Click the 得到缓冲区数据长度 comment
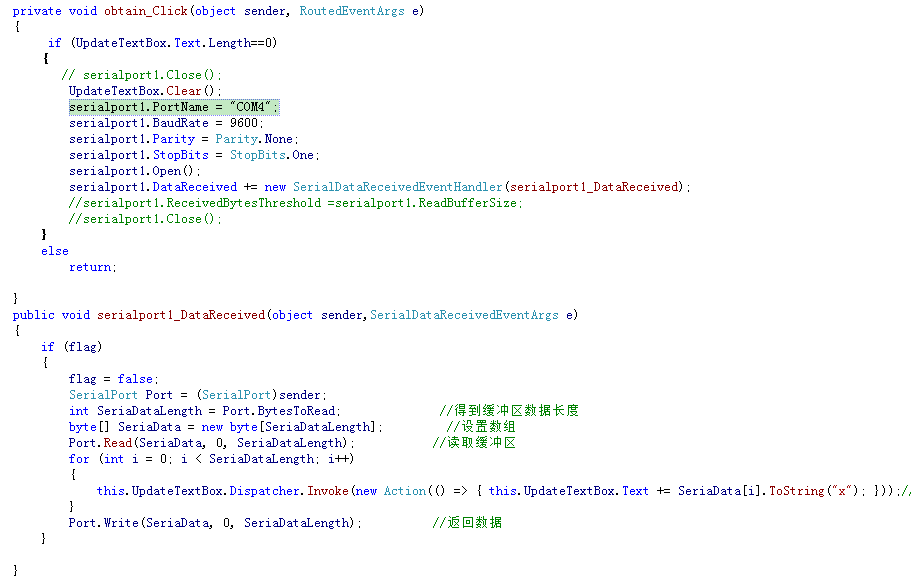 509,411
